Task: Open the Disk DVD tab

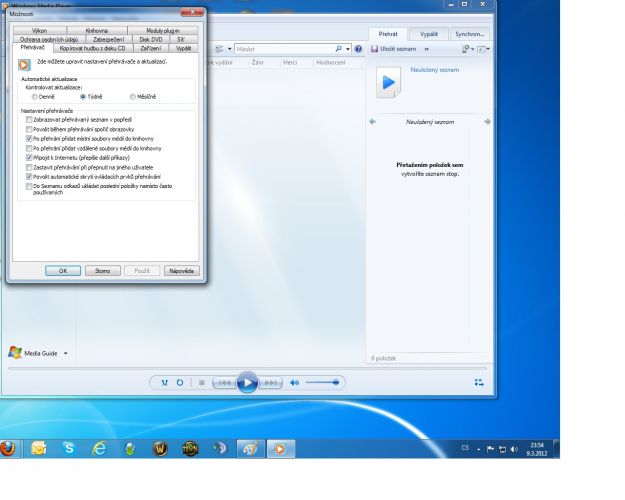Action: click(x=151, y=39)
